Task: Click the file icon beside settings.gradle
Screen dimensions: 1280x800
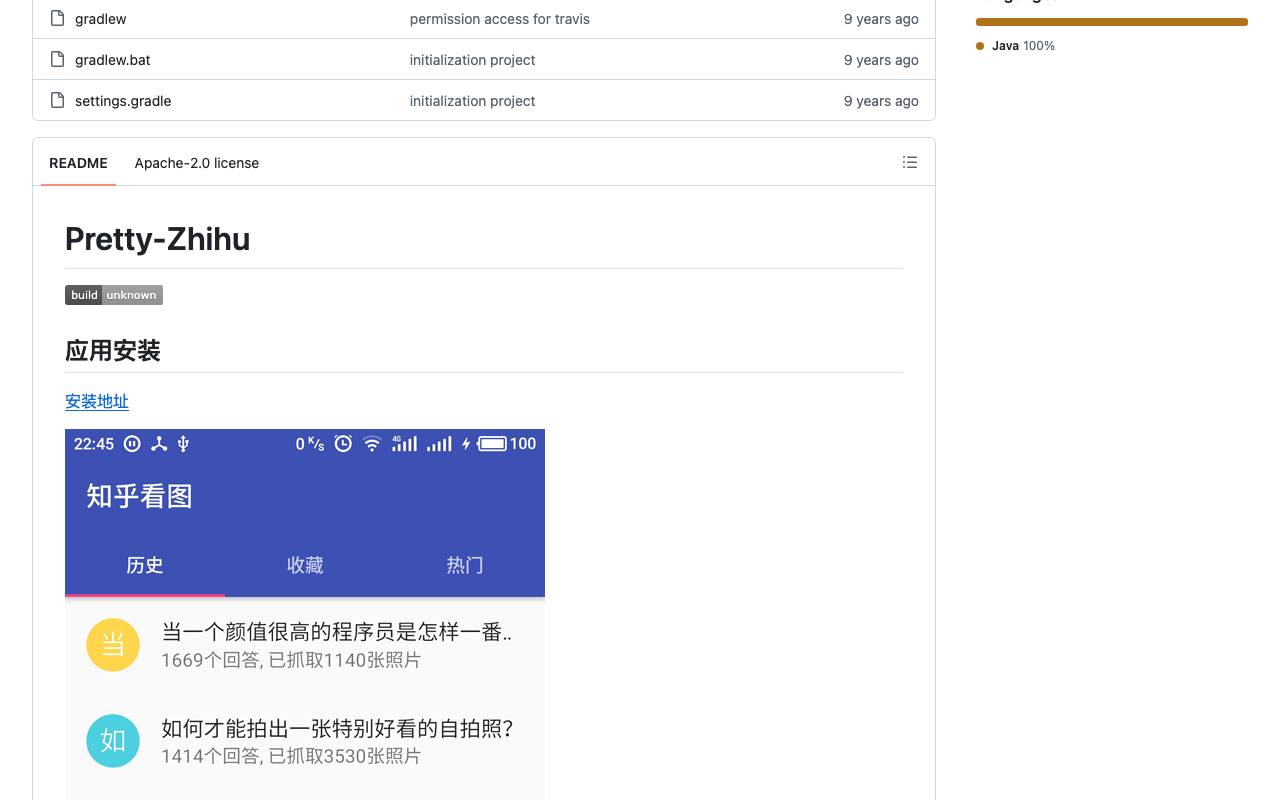Action: tap(57, 100)
